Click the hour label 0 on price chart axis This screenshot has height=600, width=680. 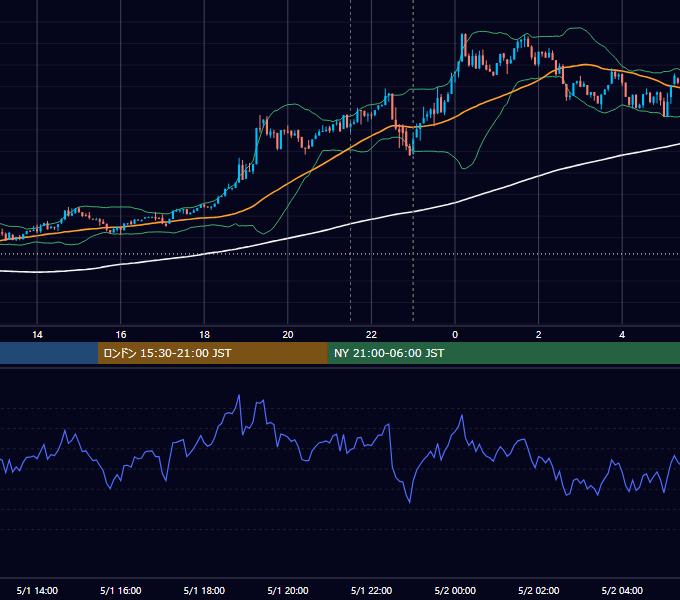coord(455,335)
